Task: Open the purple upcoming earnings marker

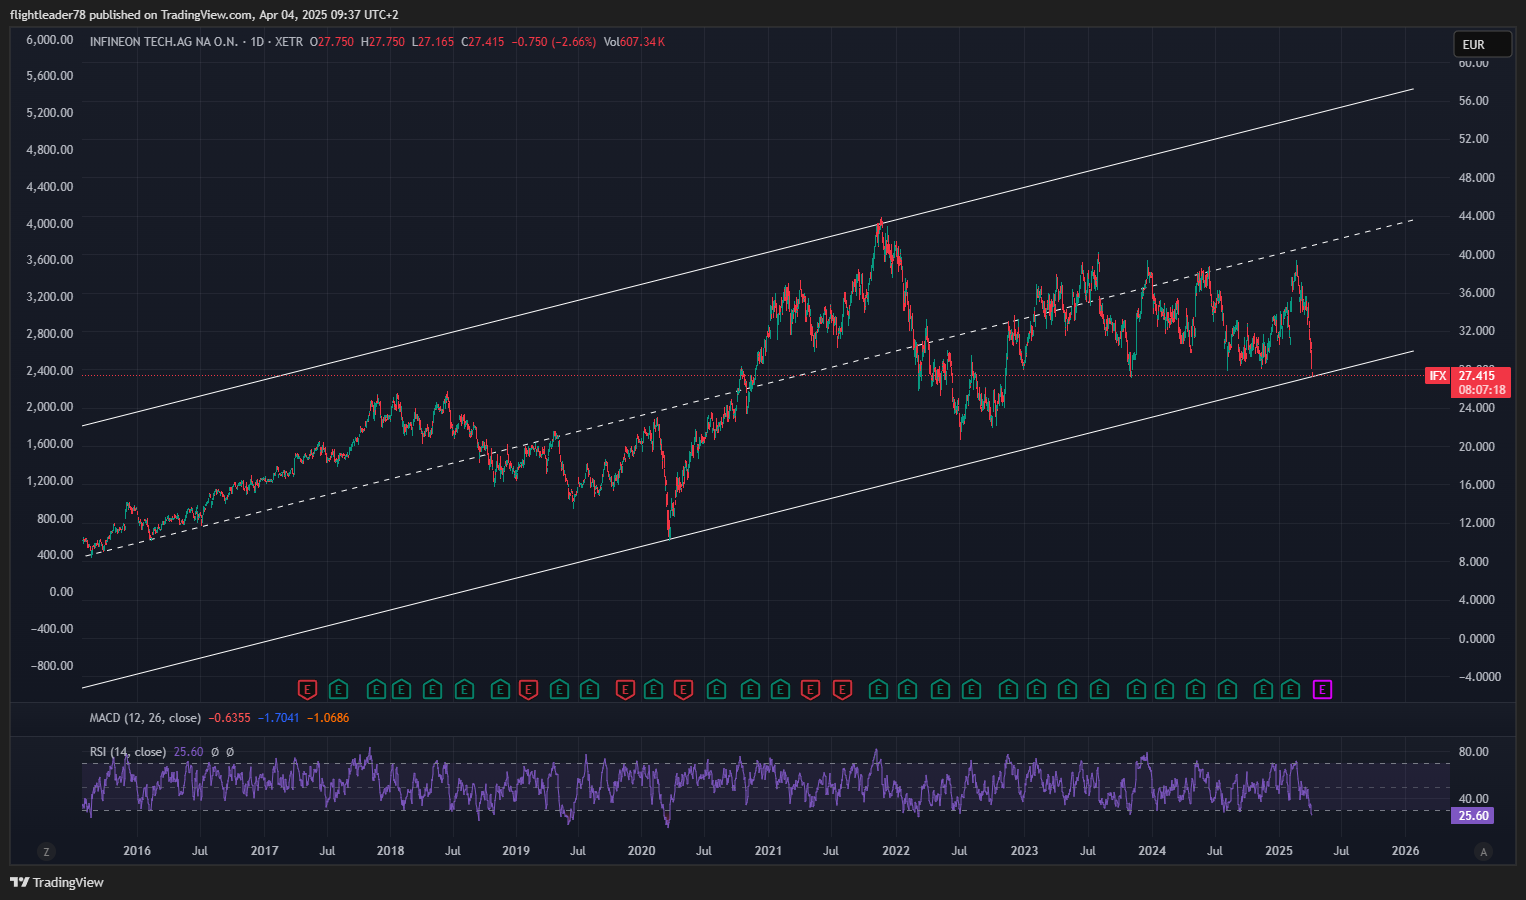Action: (x=1322, y=689)
